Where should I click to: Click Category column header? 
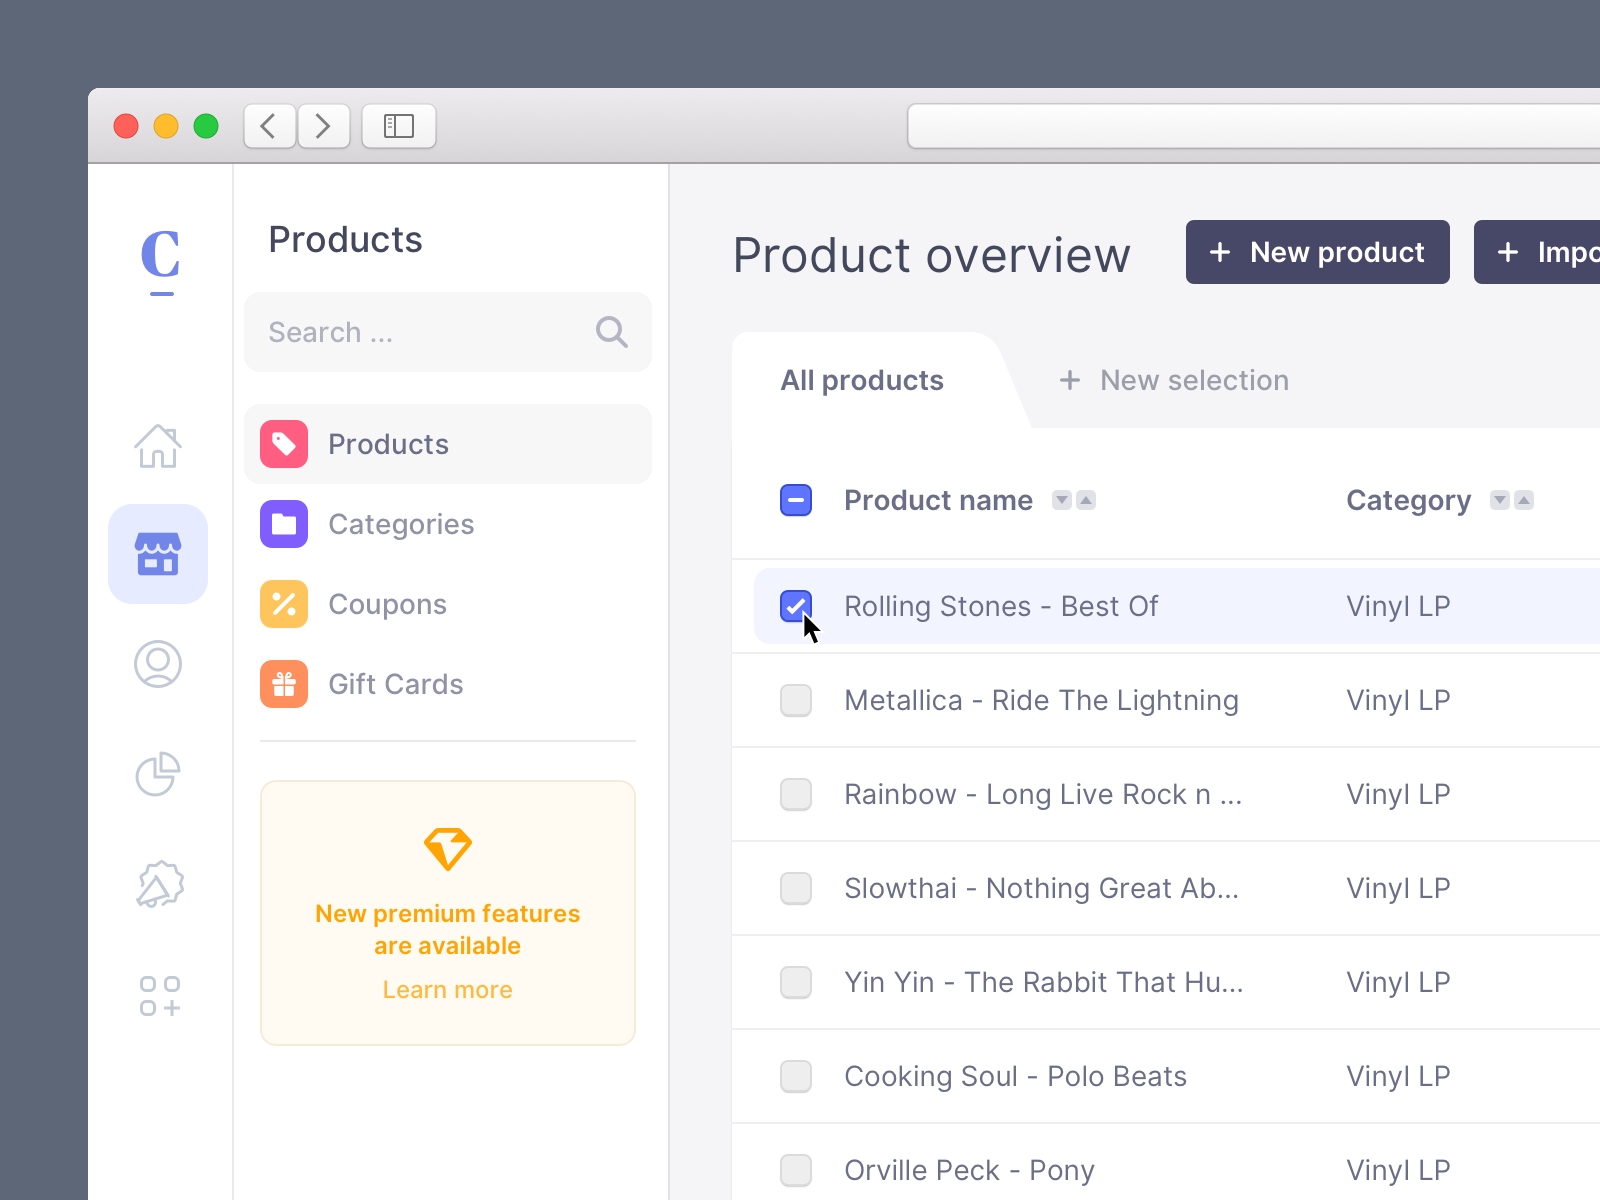(x=1409, y=500)
